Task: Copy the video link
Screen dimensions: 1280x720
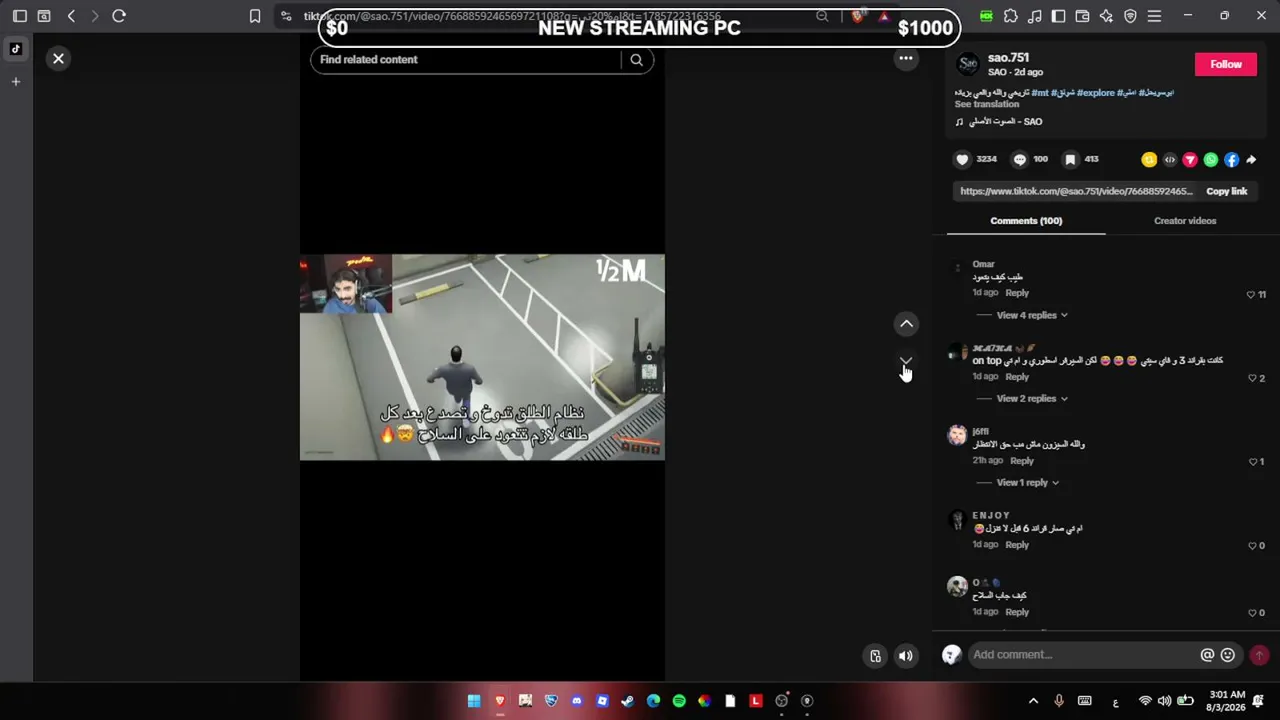Action: [x=1226, y=191]
